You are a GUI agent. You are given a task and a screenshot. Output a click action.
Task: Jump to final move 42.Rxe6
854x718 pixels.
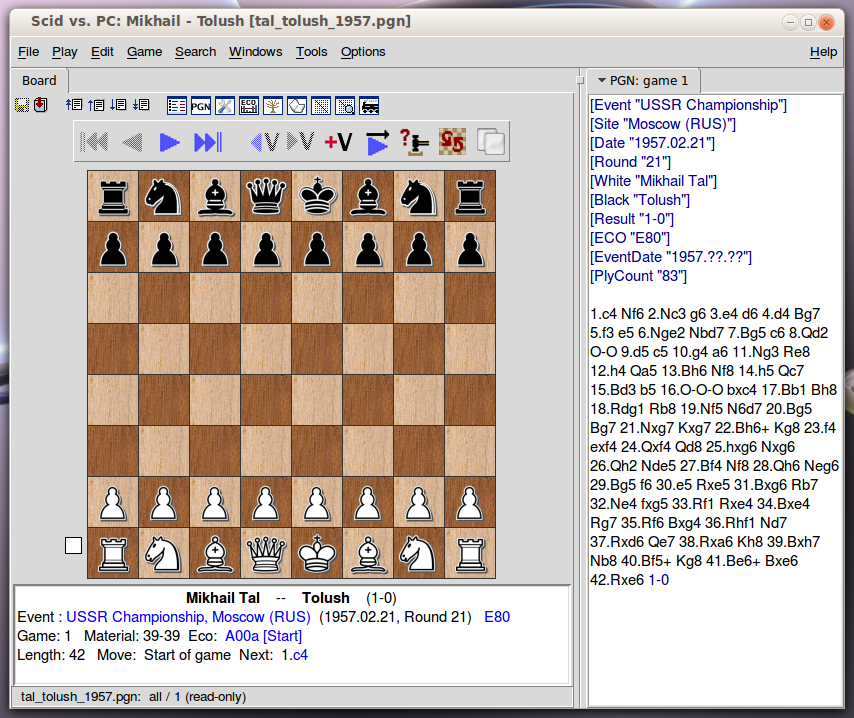pyautogui.click(x=618, y=580)
